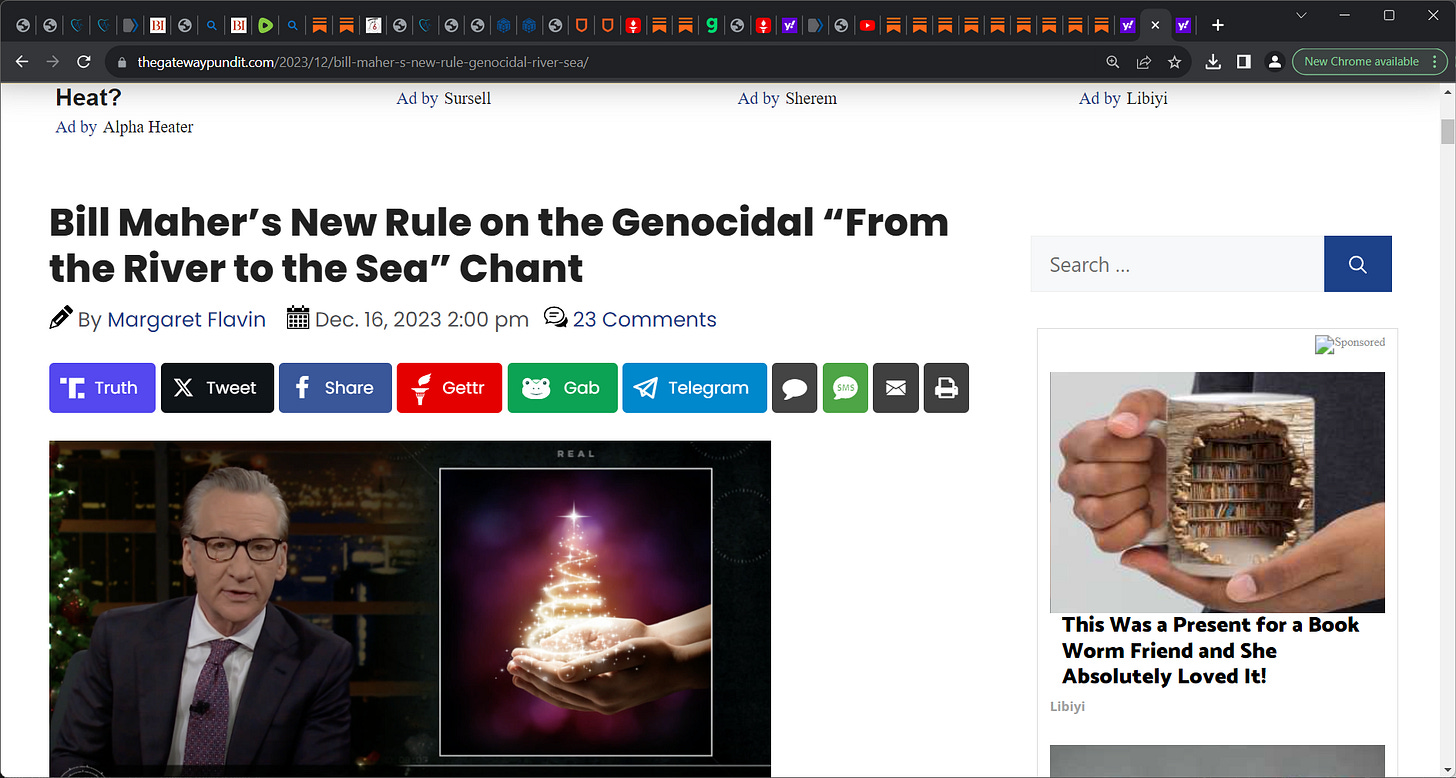Open author Margaret Flavin's page
This screenshot has height=778, width=1456.
click(x=187, y=320)
